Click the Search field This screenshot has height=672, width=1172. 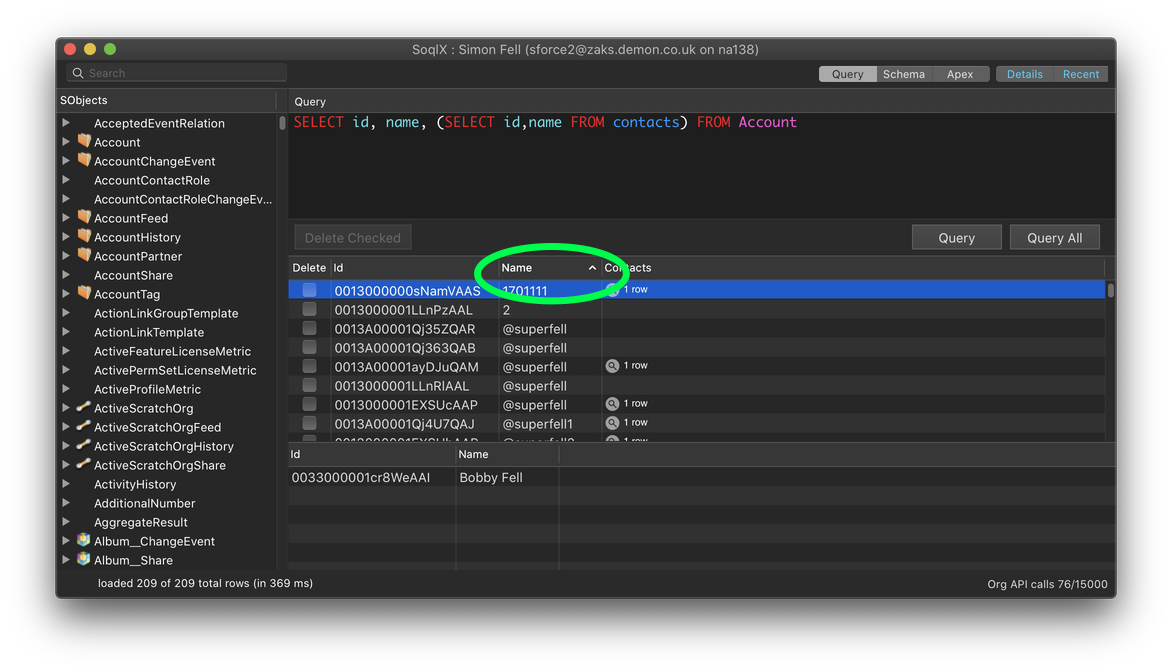point(177,73)
